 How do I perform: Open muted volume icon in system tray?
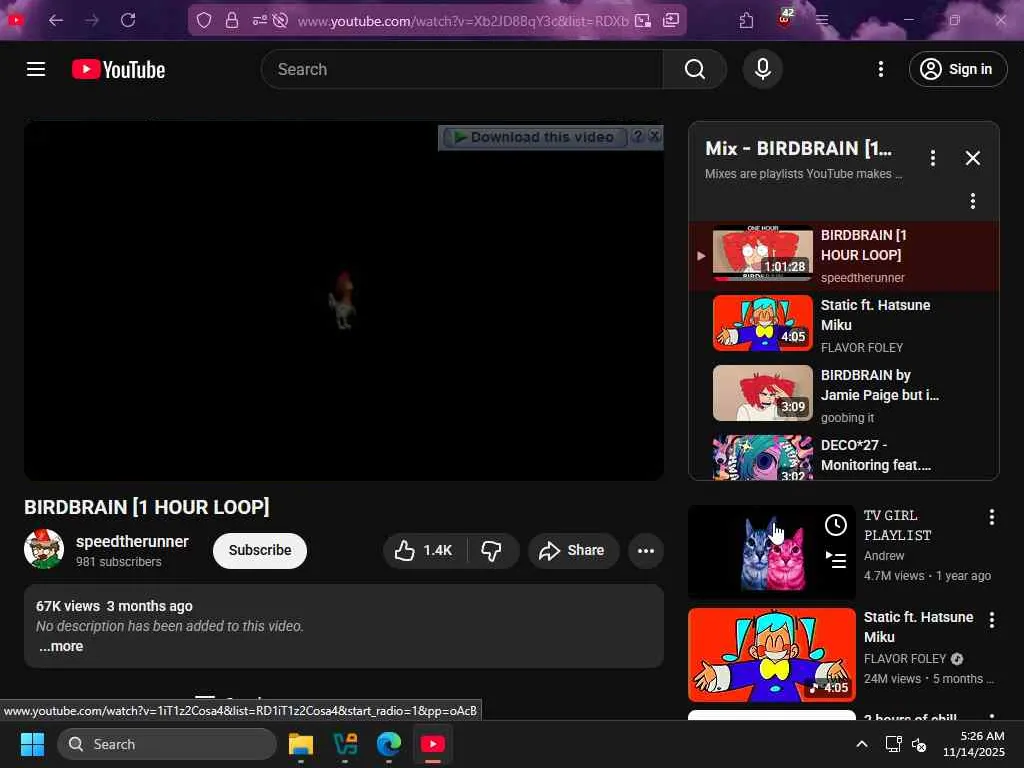pos(918,744)
